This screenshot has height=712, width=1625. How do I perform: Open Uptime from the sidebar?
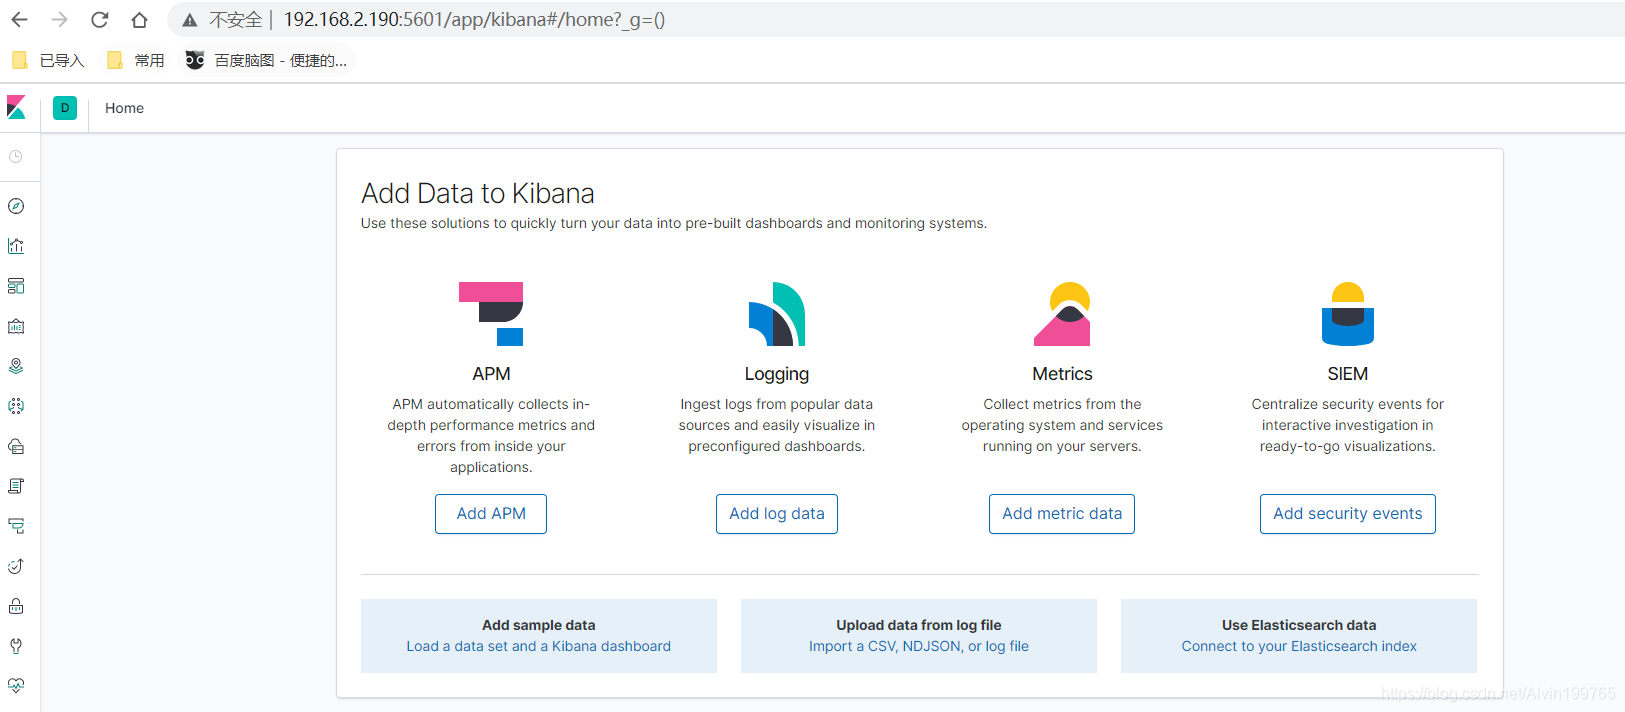tap(16, 566)
